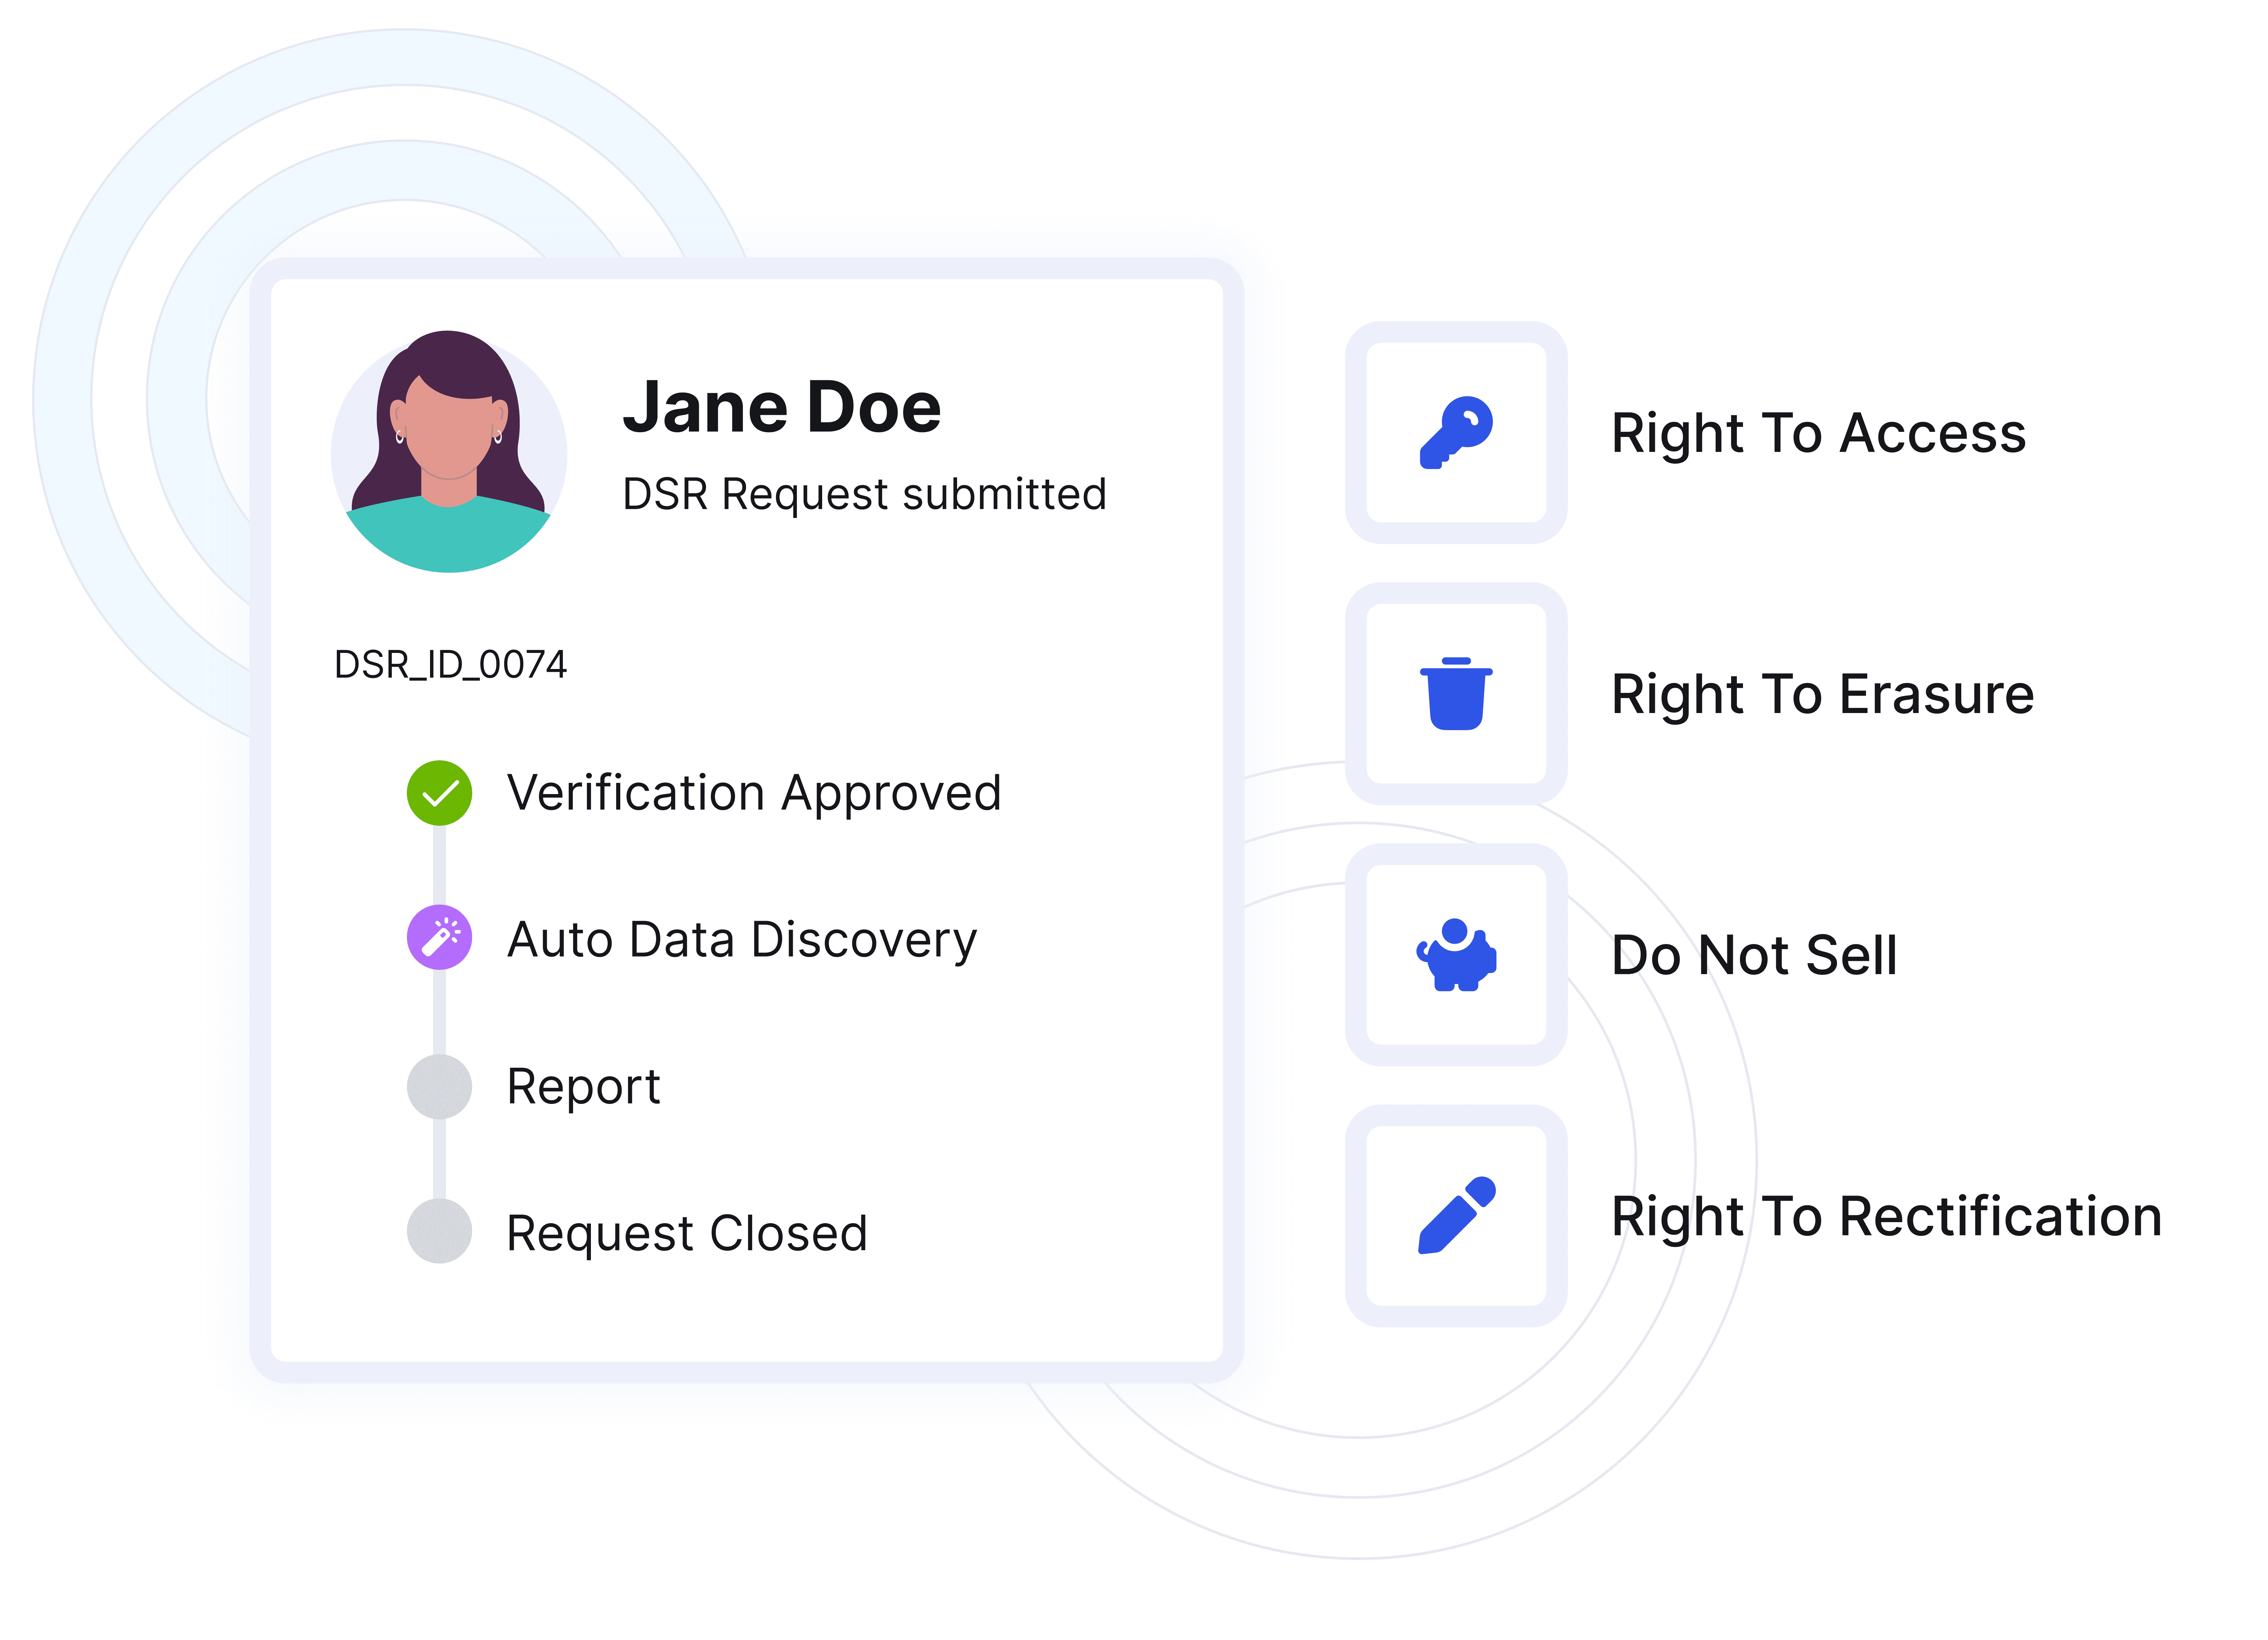
Task: Click the trash can erasure icon
Action: tap(1456, 694)
